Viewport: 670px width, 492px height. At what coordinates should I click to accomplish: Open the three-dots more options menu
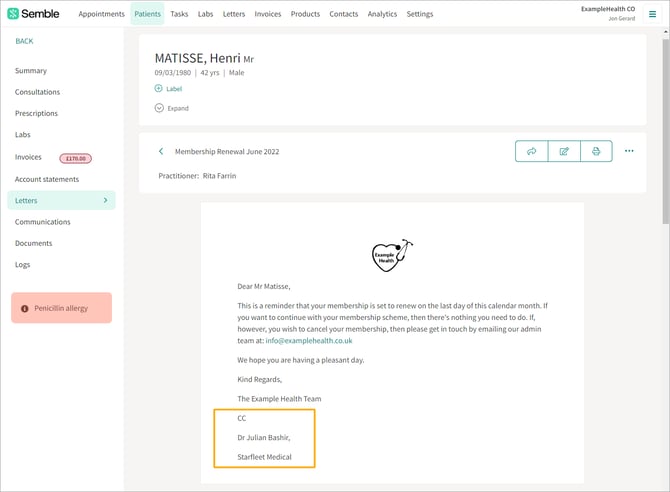[x=629, y=151]
